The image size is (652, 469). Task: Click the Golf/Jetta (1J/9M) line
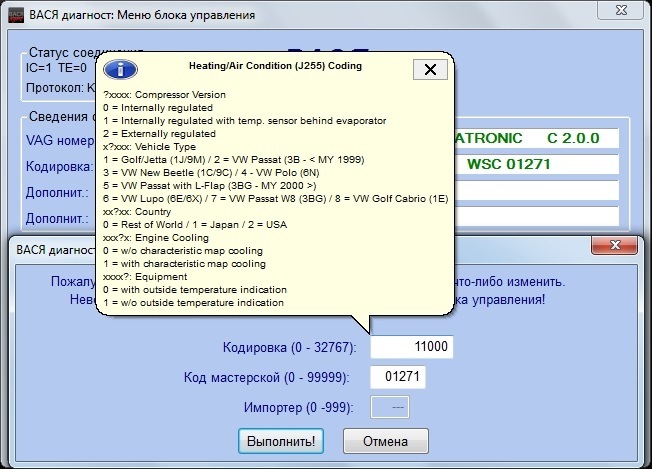point(234,160)
